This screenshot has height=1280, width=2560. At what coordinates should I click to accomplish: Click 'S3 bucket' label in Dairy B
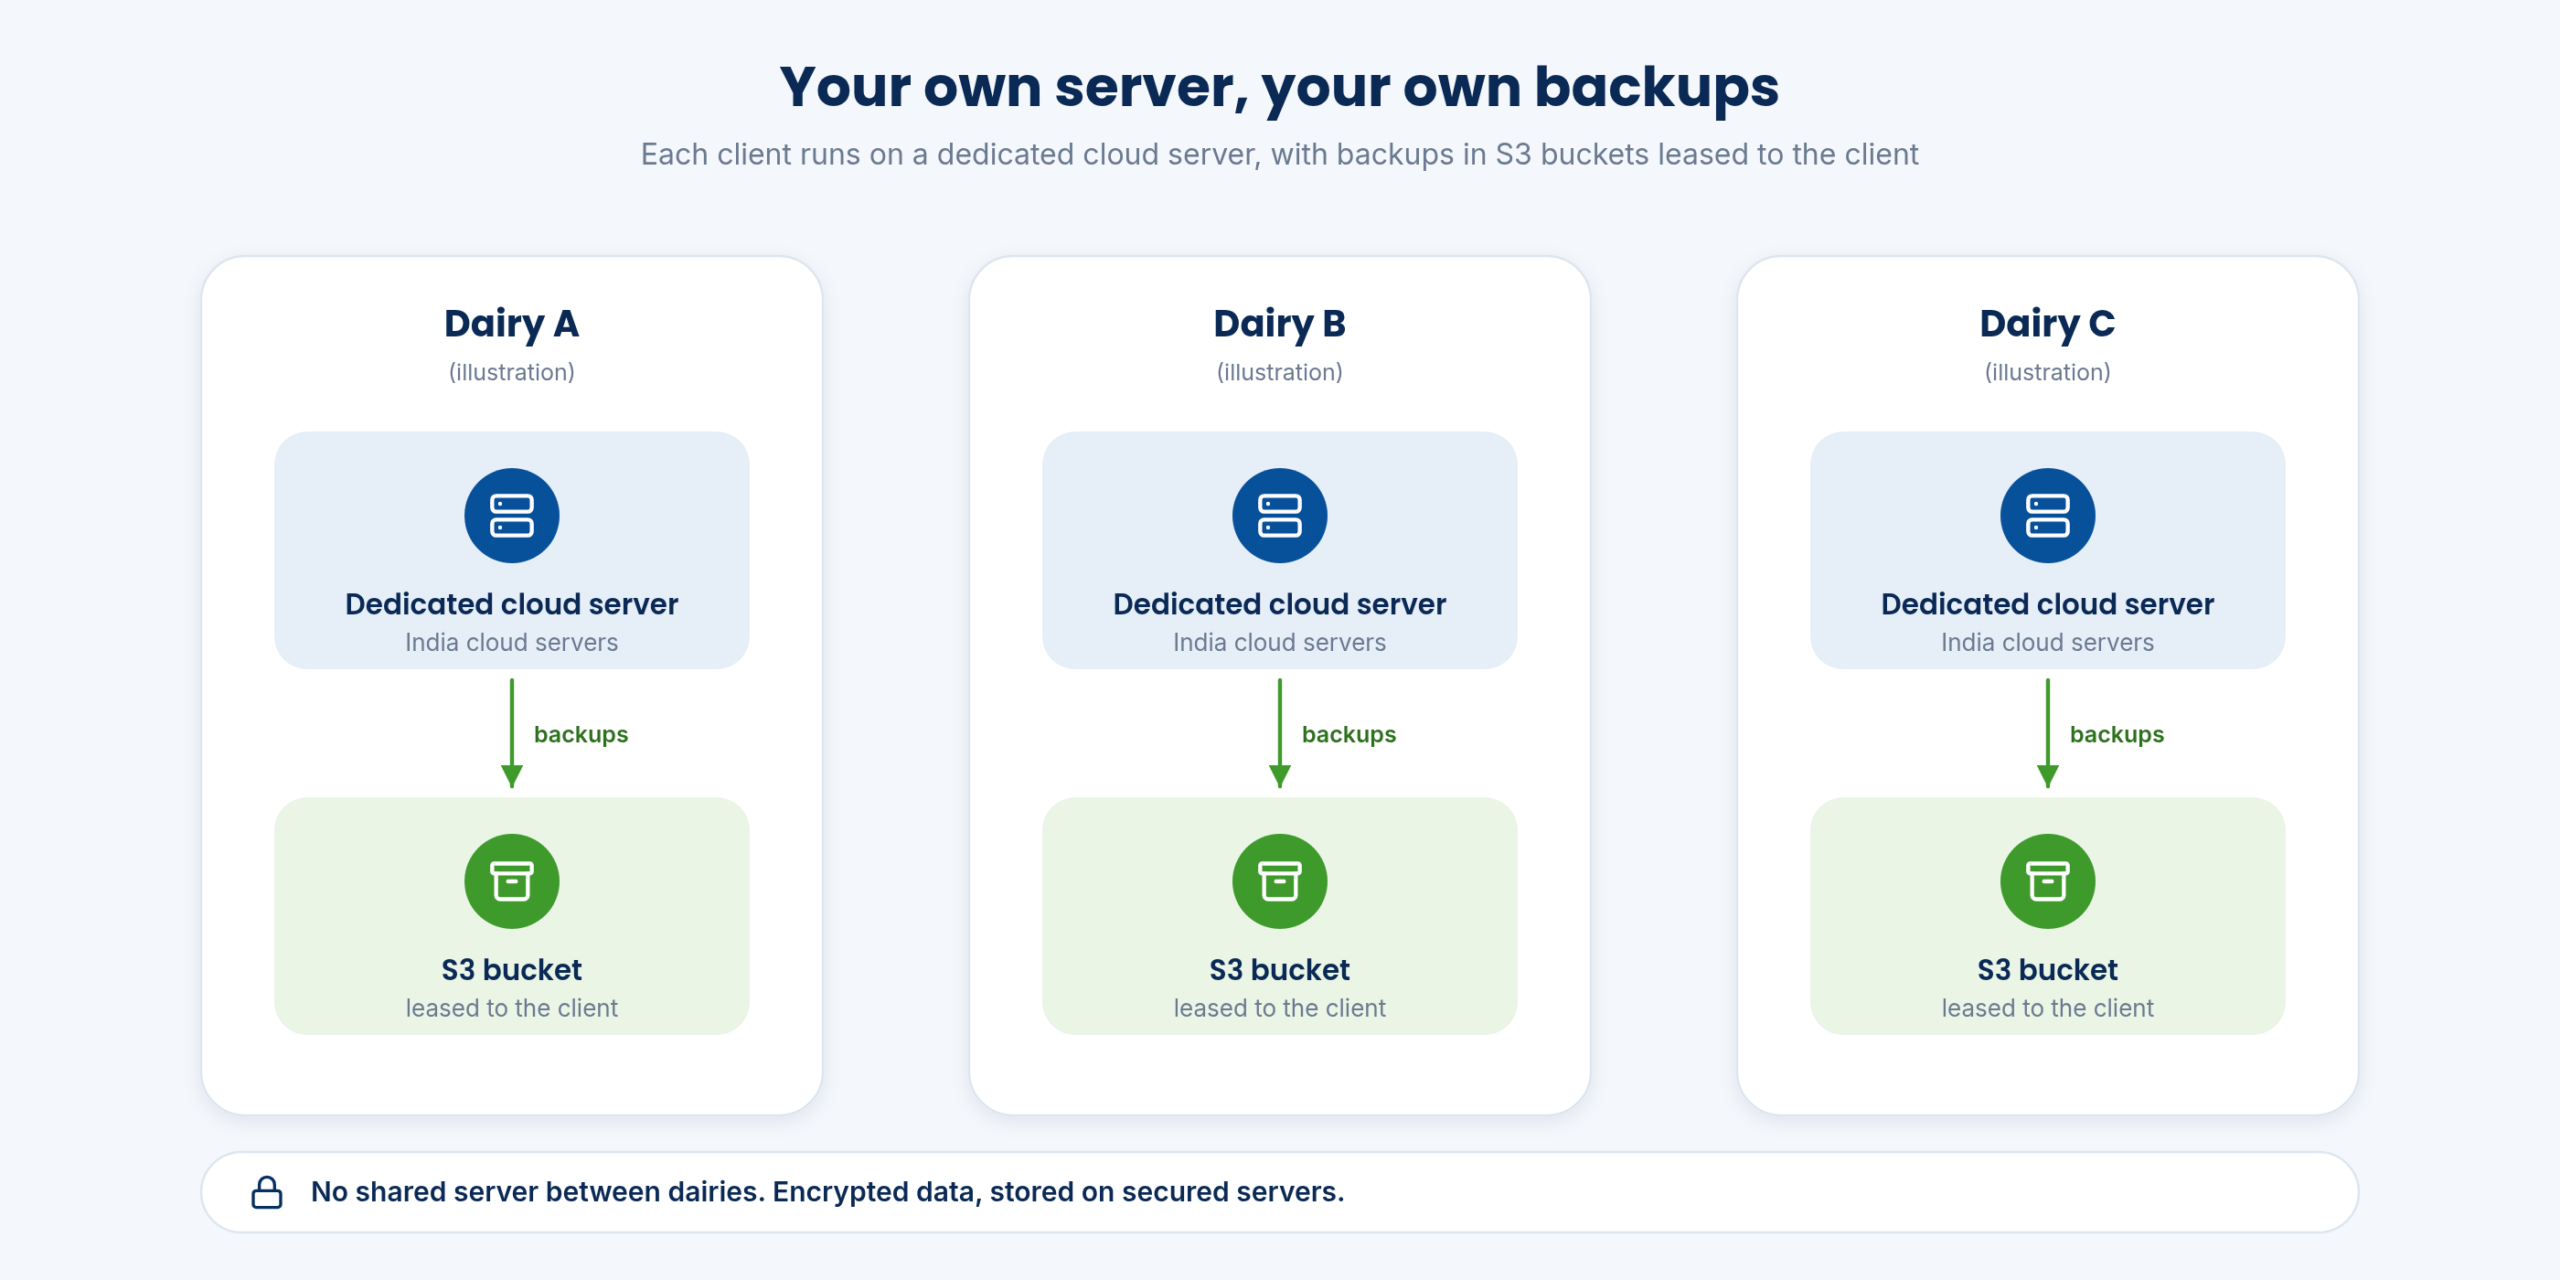pyautogui.click(x=1280, y=970)
